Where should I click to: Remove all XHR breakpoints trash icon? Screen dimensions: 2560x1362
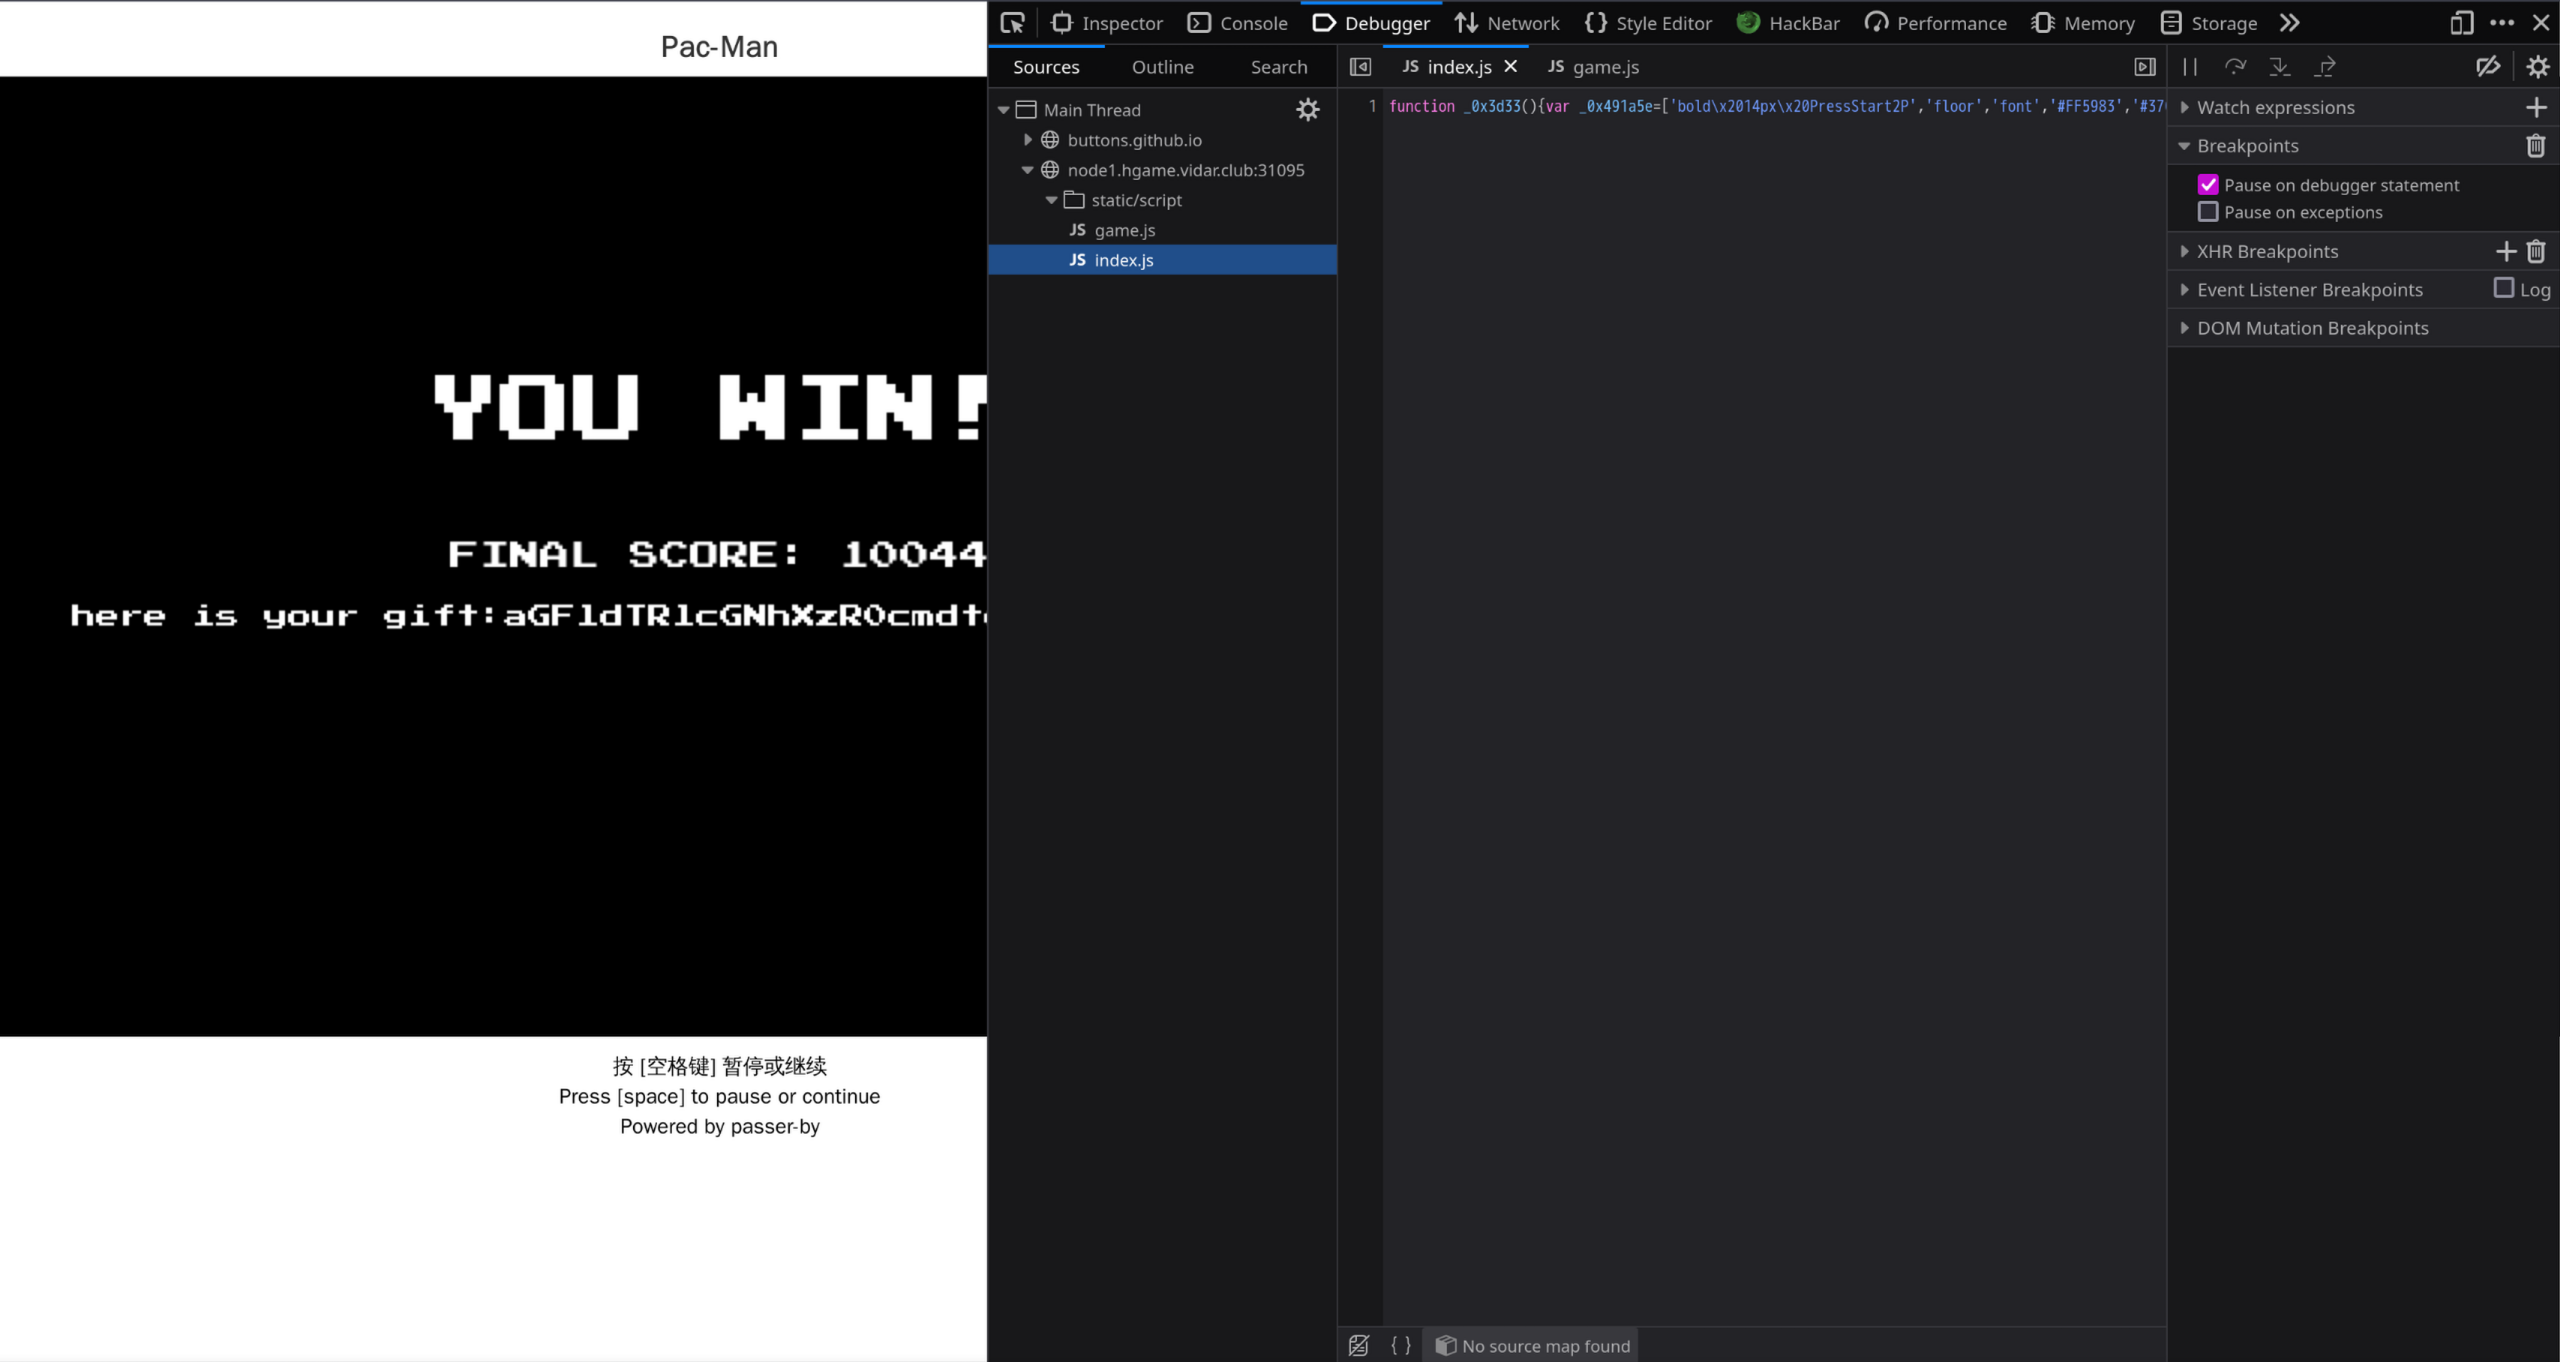[x=2535, y=251]
